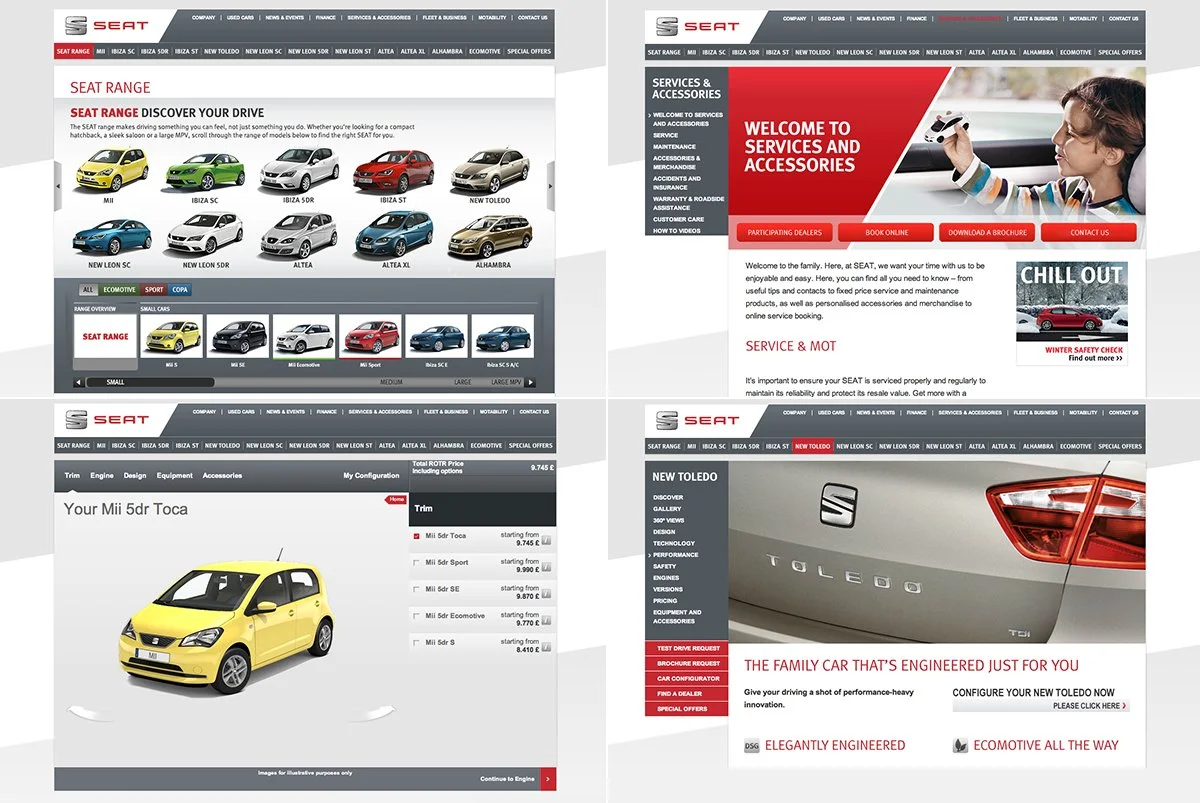Image resolution: width=1200 pixels, height=803 pixels.
Task: Select the SPORT filter tab
Action: [153, 290]
